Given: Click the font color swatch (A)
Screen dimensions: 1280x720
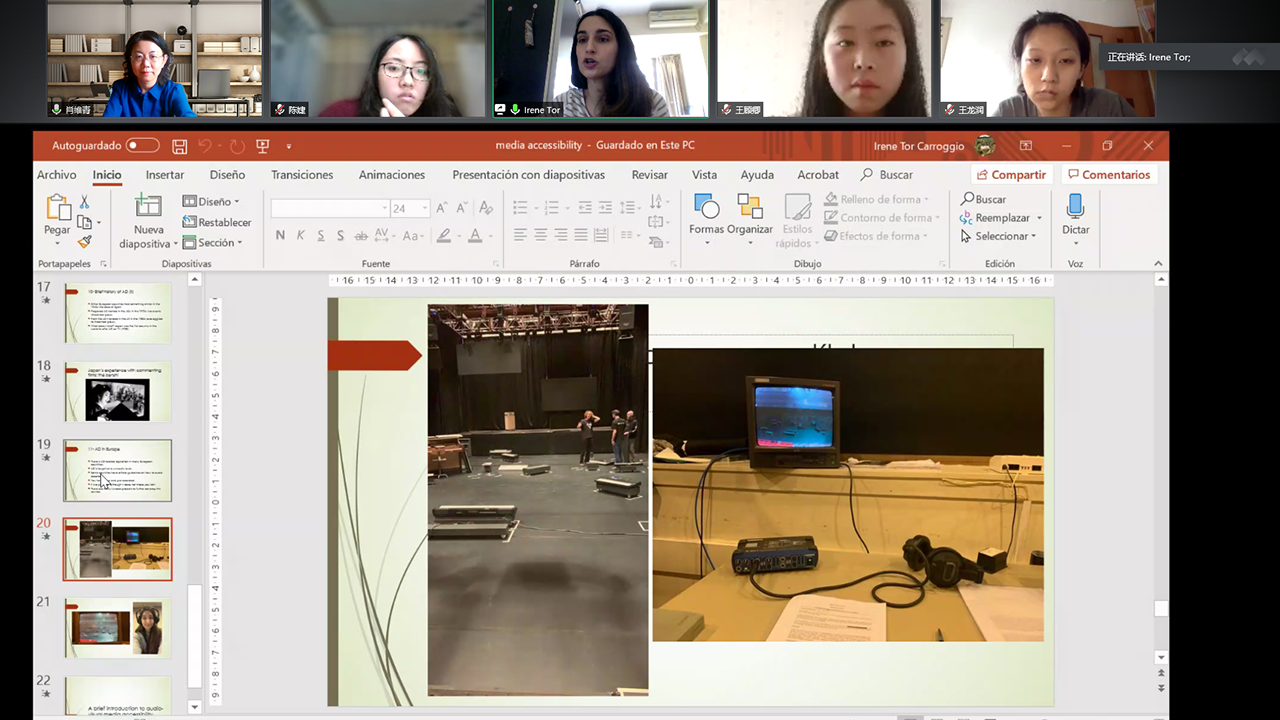Looking at the screenshot, I should [x=475, y=236].
